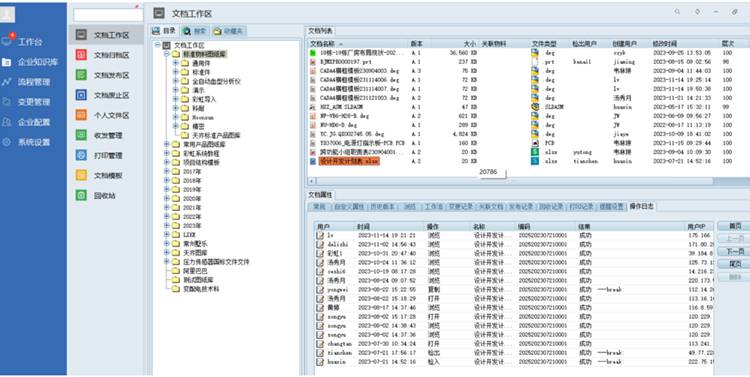The image size is (750, 377).
Task: Collapse the 文档工作区 root tree node
Action: click(x=157, y=45)
